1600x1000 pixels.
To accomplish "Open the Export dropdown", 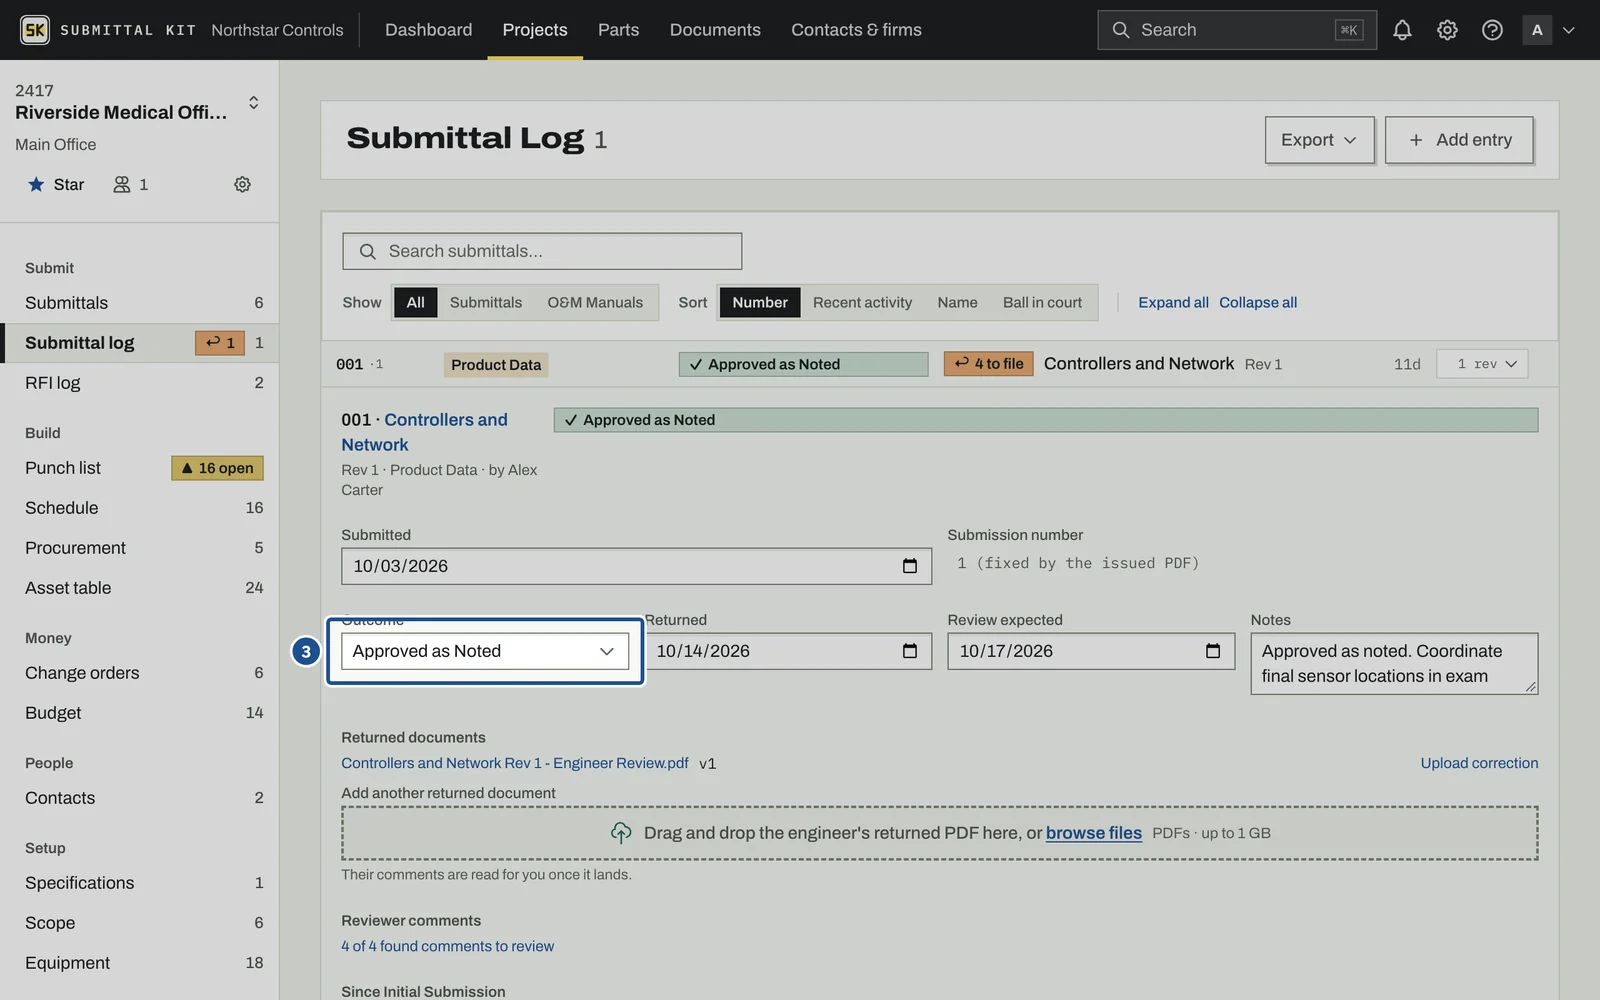I will coord(1319,140).
